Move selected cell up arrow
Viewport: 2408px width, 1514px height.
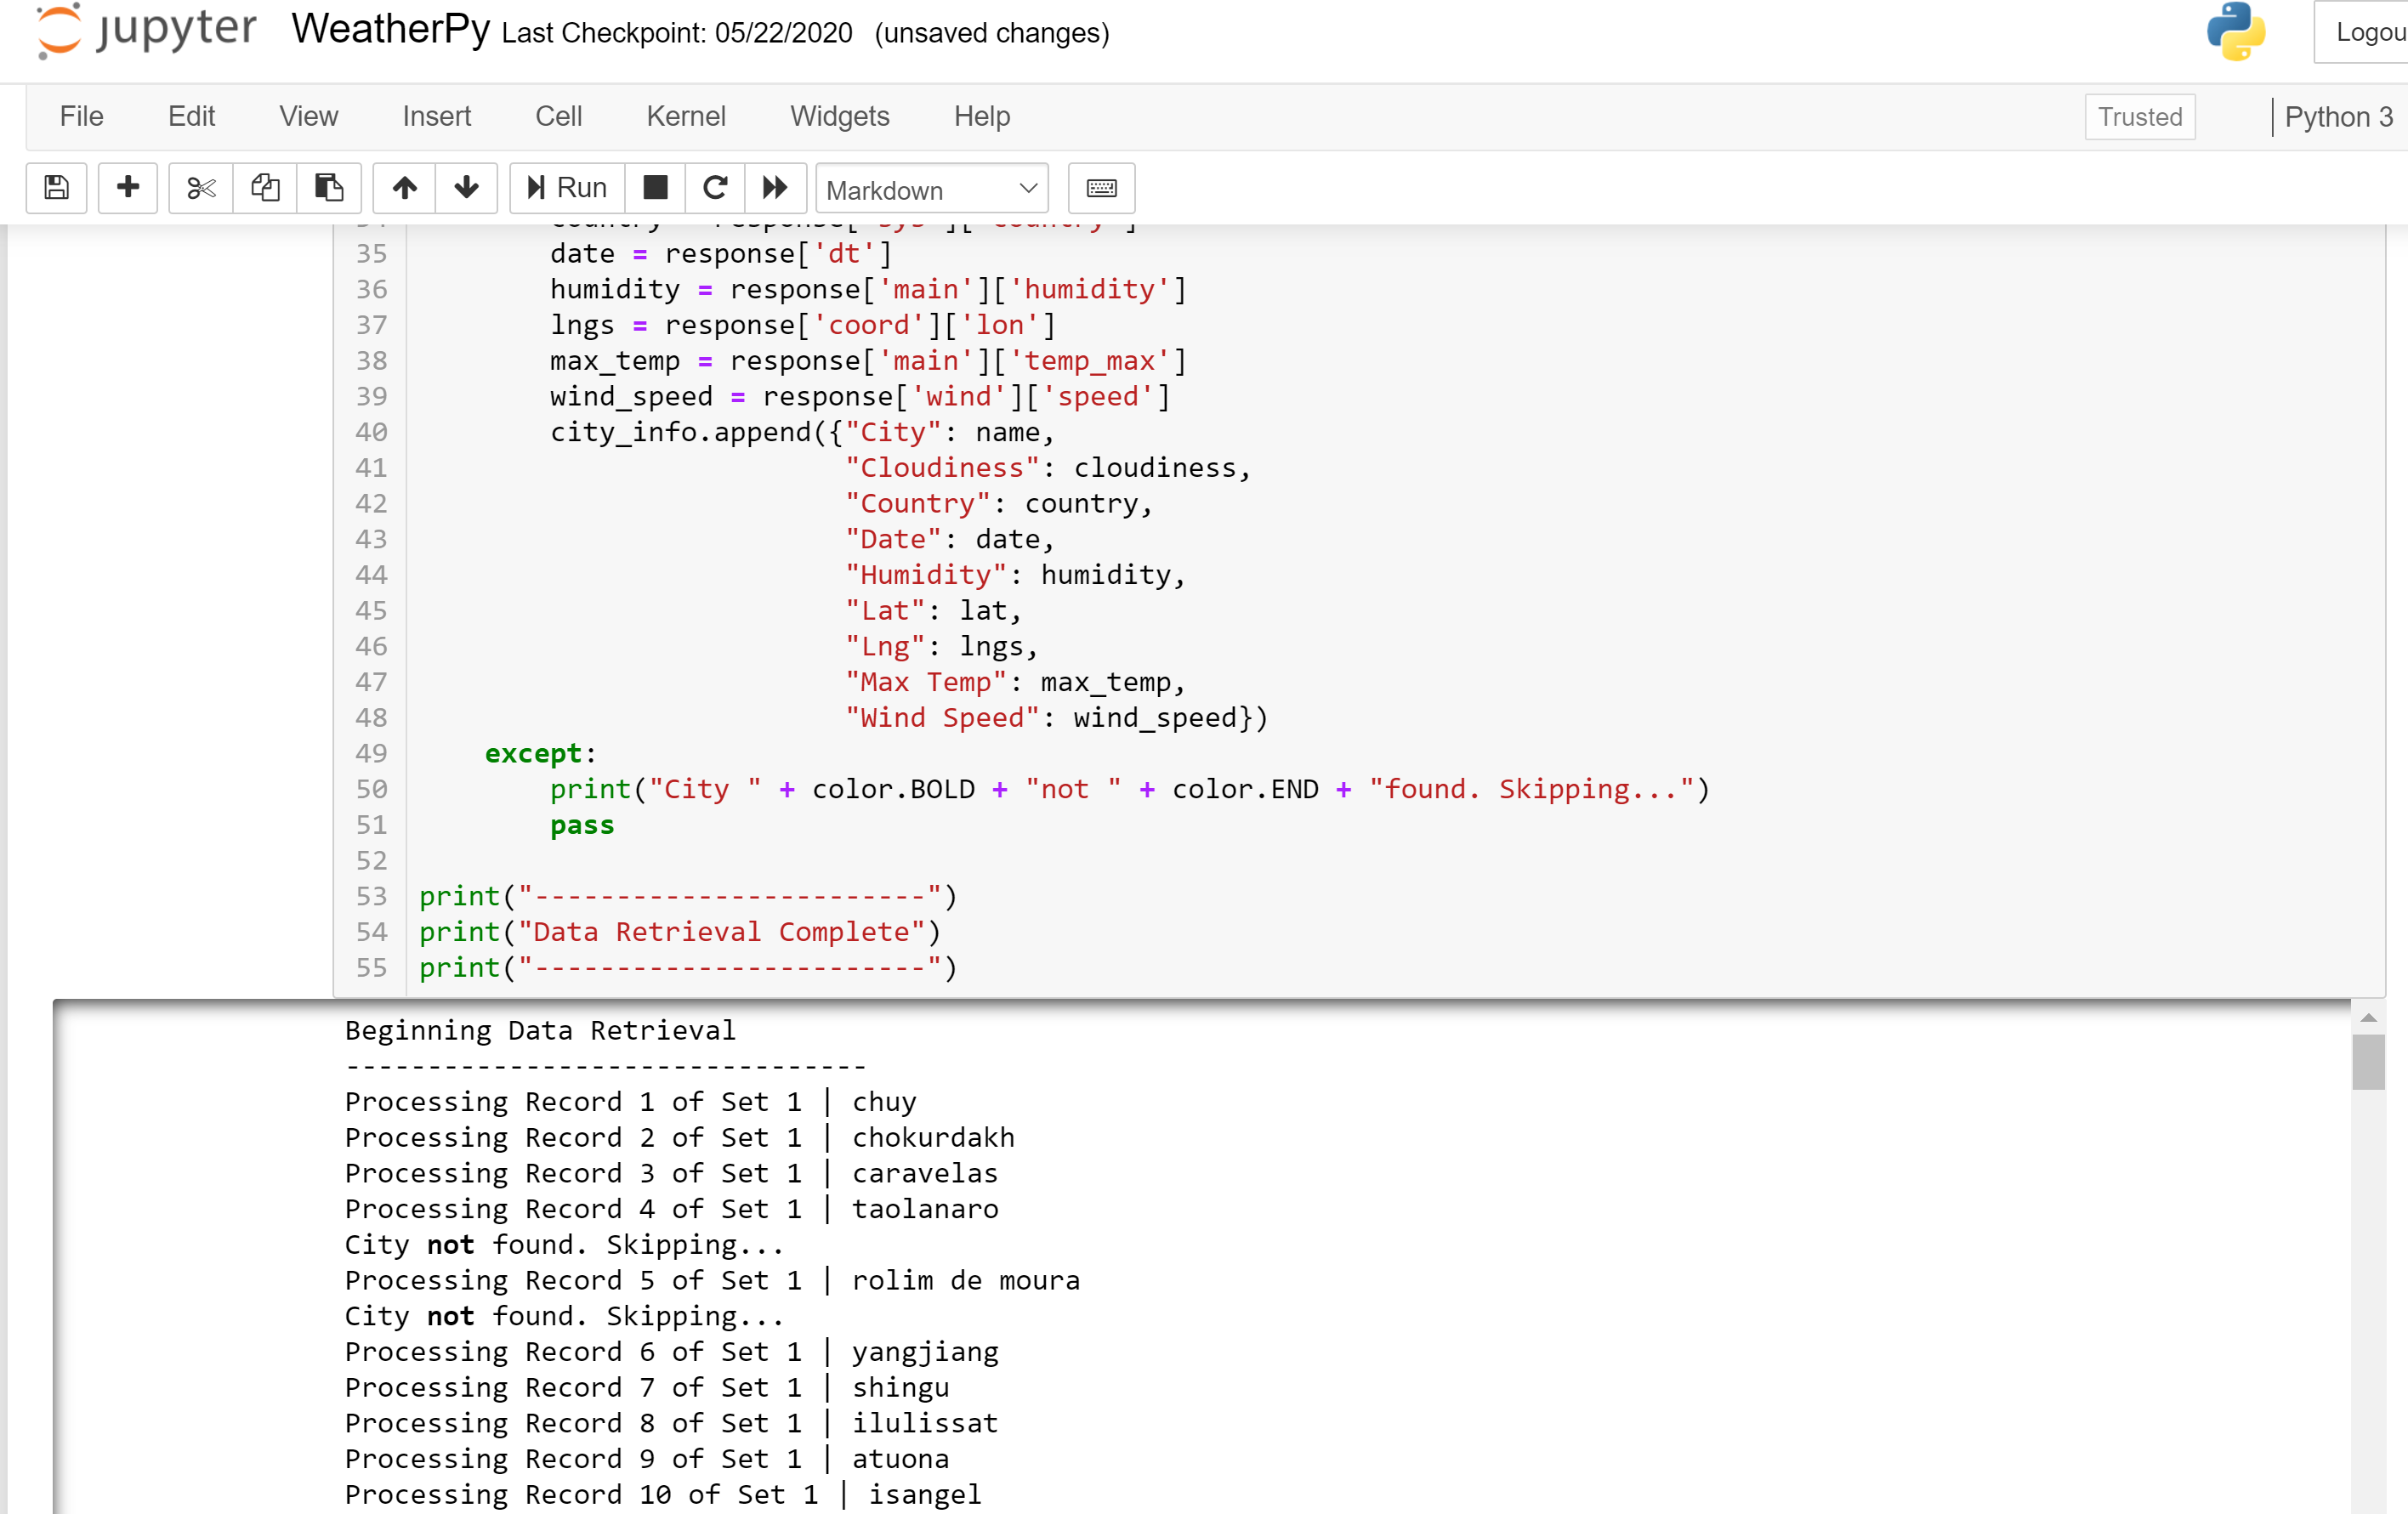coord(404,188)
